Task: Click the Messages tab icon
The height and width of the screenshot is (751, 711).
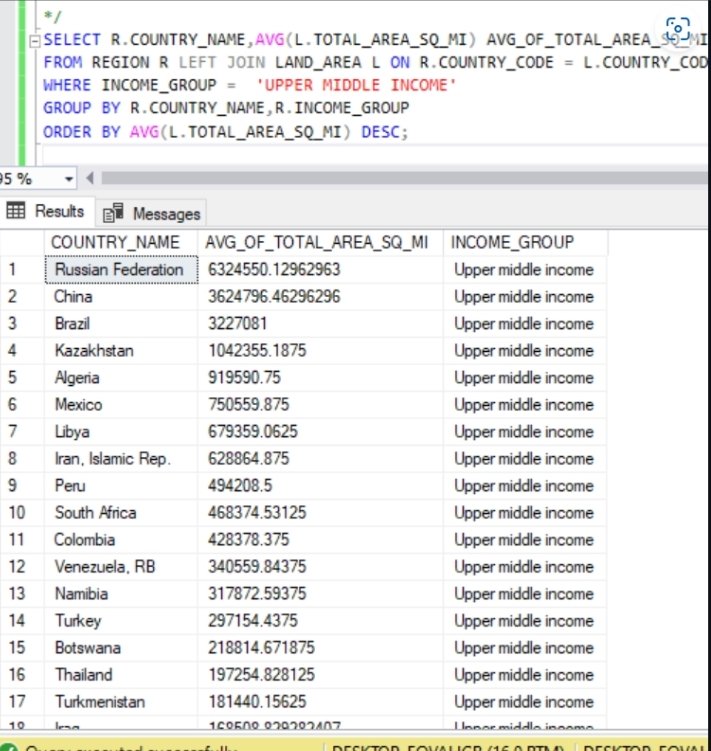Action: click(x=113, y=213)
